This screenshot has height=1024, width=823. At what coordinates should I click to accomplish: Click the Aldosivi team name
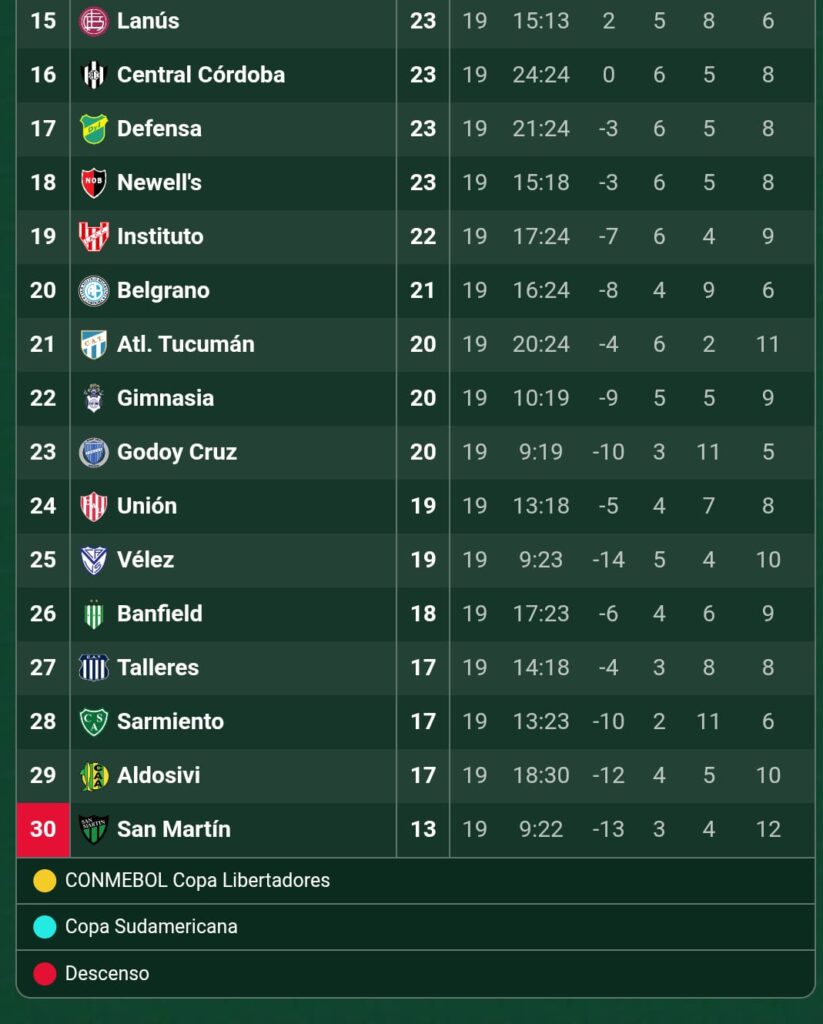pos(159,775)
